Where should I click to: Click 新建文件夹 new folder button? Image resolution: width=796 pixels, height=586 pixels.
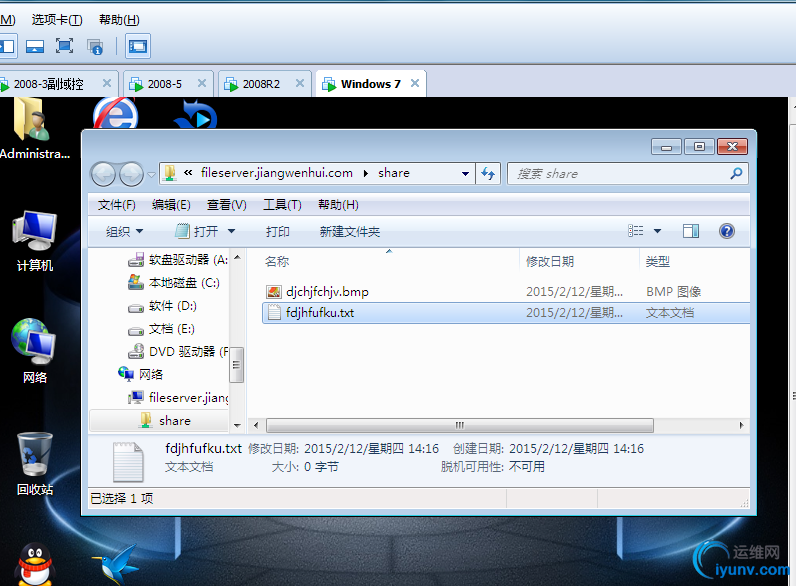point(350,232)
